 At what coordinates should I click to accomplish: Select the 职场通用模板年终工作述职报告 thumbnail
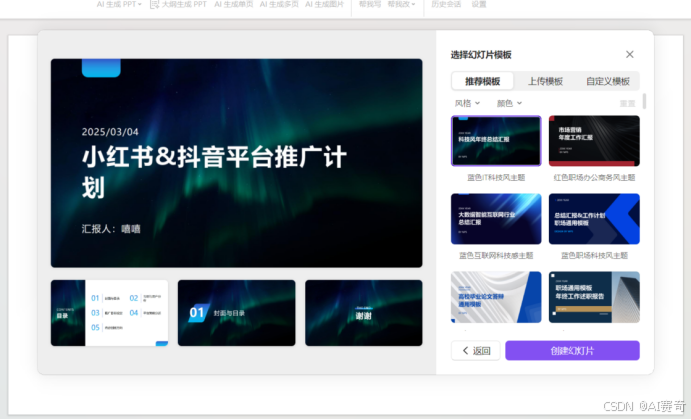594,297
